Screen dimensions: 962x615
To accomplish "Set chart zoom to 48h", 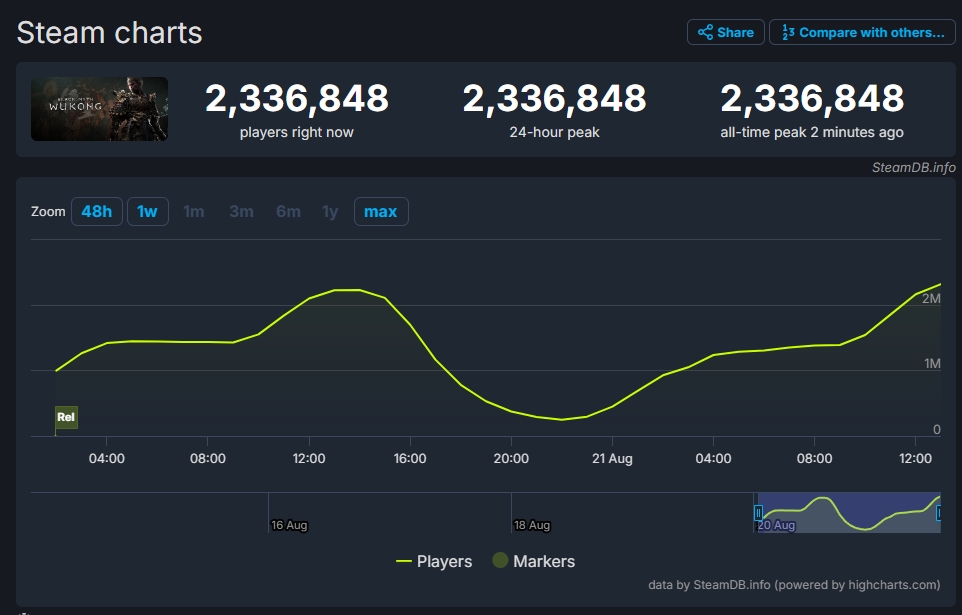I will (97, 212).
